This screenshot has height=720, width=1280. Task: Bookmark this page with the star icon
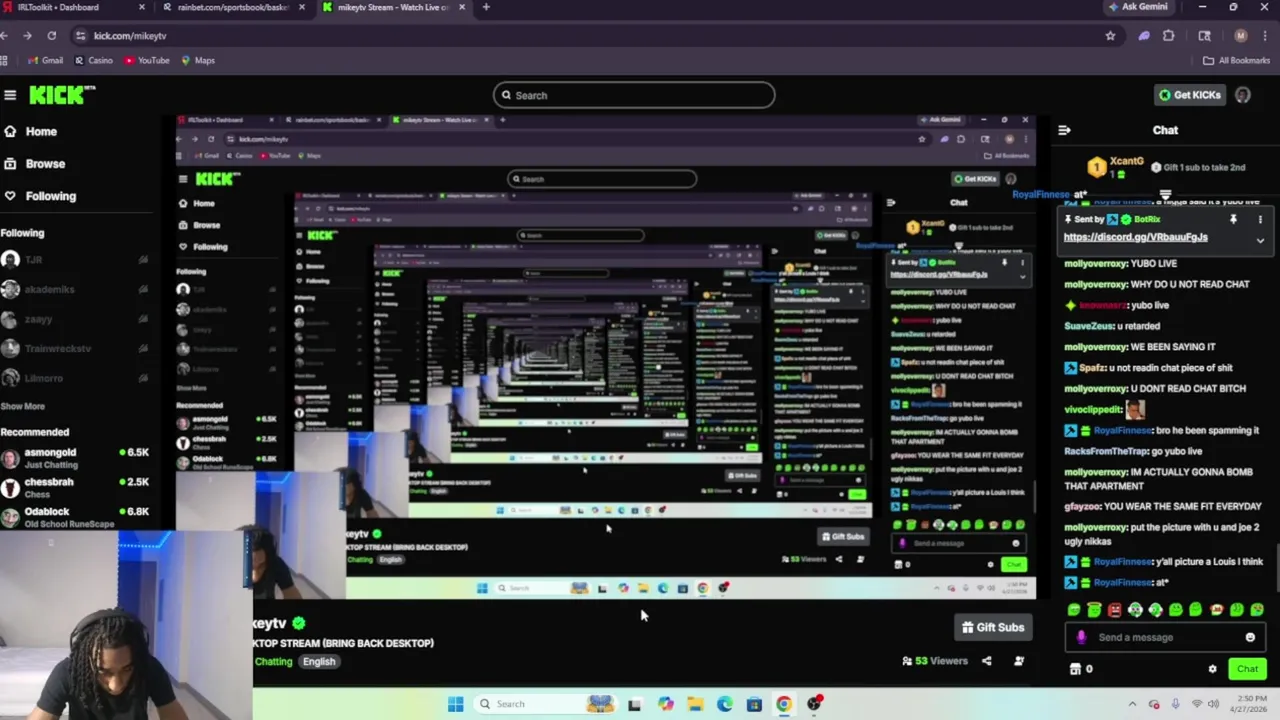coord(1110,36)
